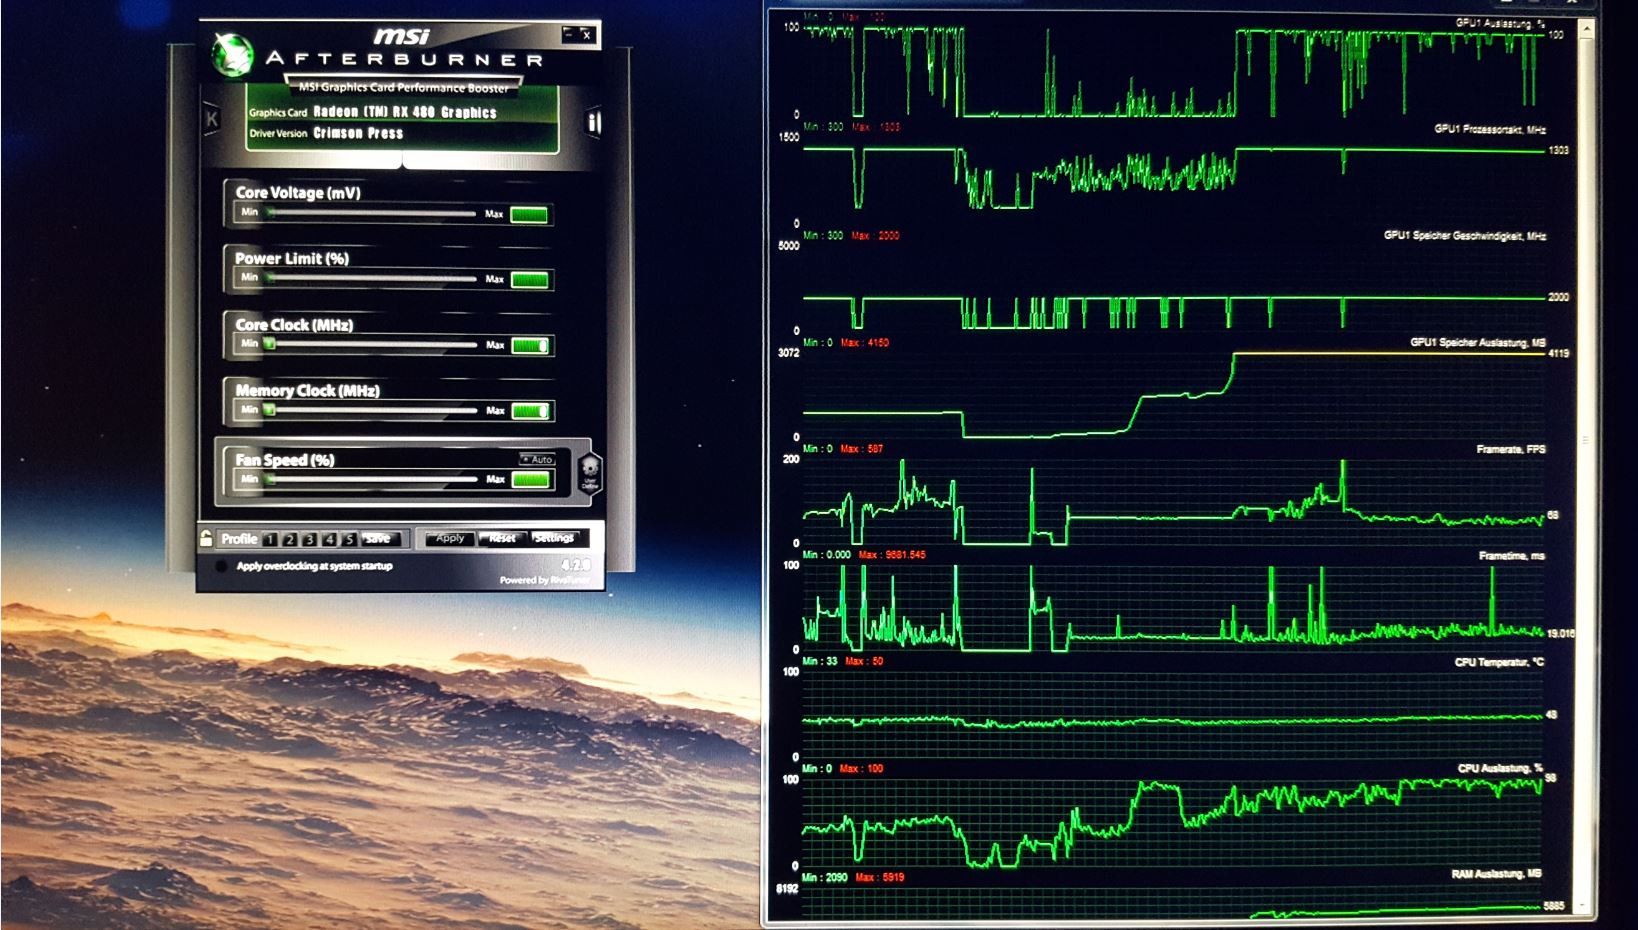This screenshot has width=1638, height=930.
Task: Click the current memory usage value 4119
Action: [1559, 353]
